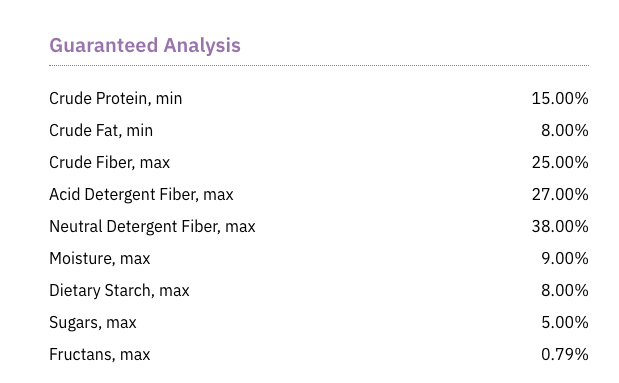Click the 27.00% value
619x383 pixels.
tap(560, 194)
